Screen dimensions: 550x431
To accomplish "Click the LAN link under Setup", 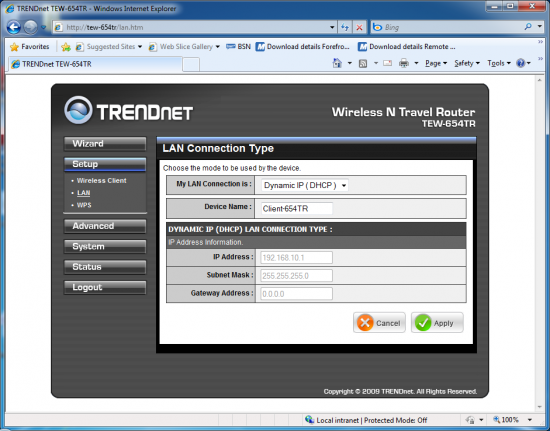I will coord(83,193).
